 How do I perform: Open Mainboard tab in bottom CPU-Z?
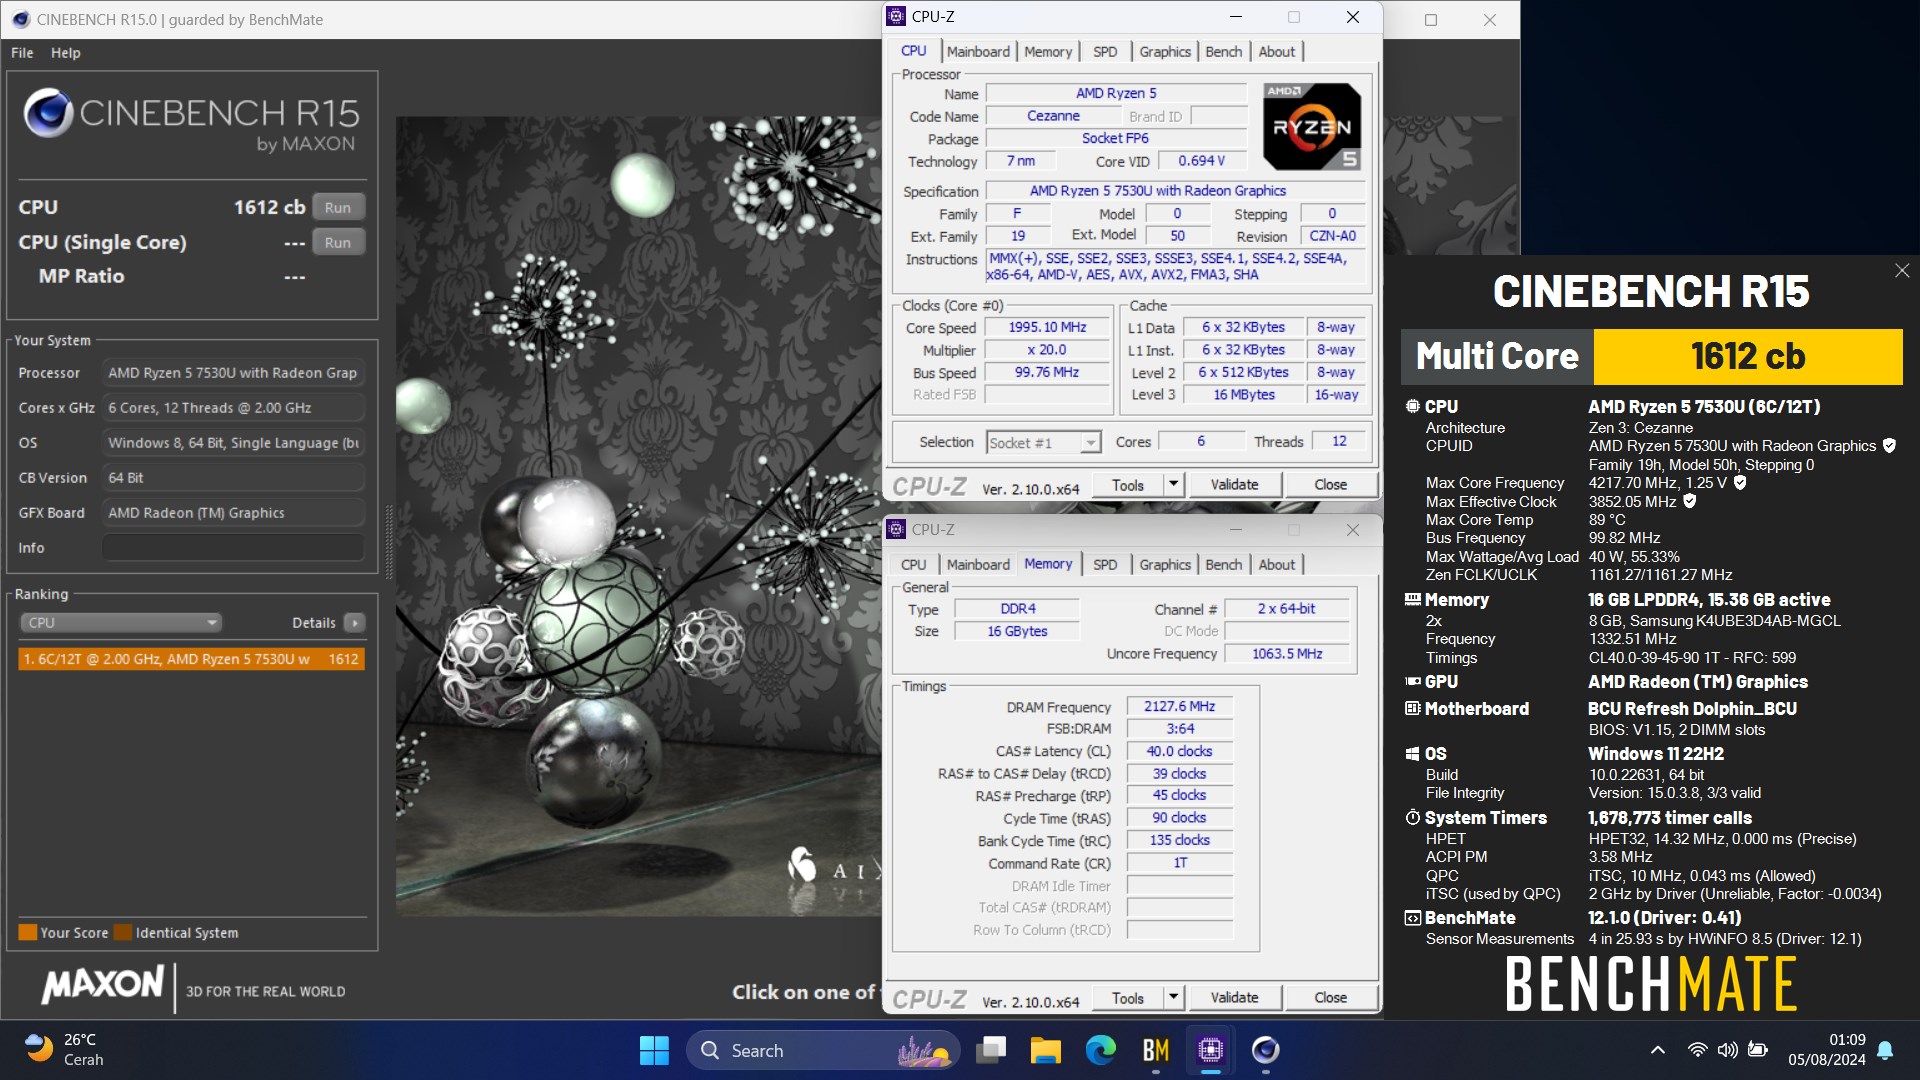tap(977, 564)
